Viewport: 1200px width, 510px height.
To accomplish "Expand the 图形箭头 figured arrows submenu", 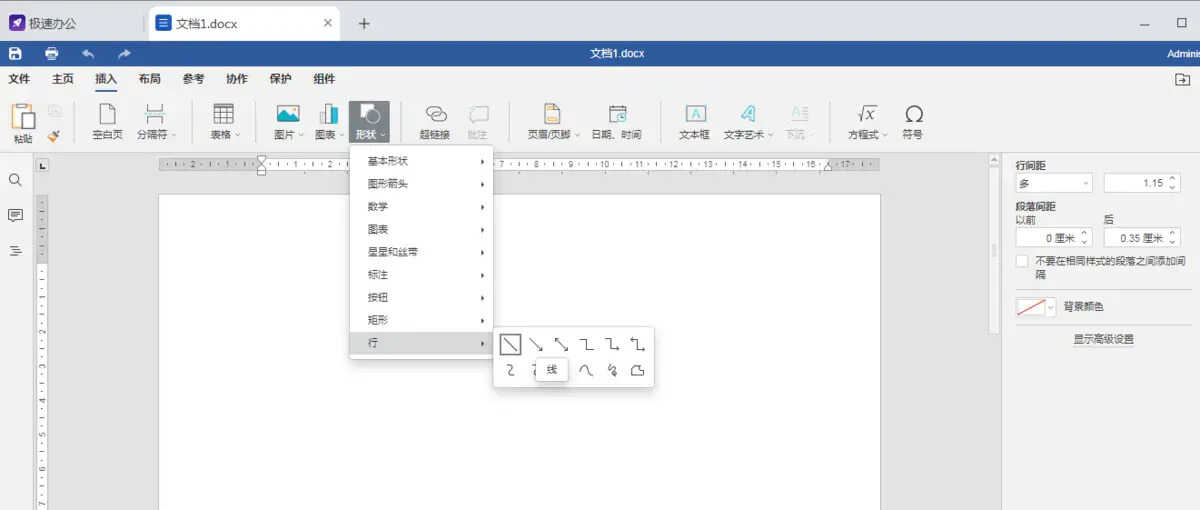I will (421, 184).
